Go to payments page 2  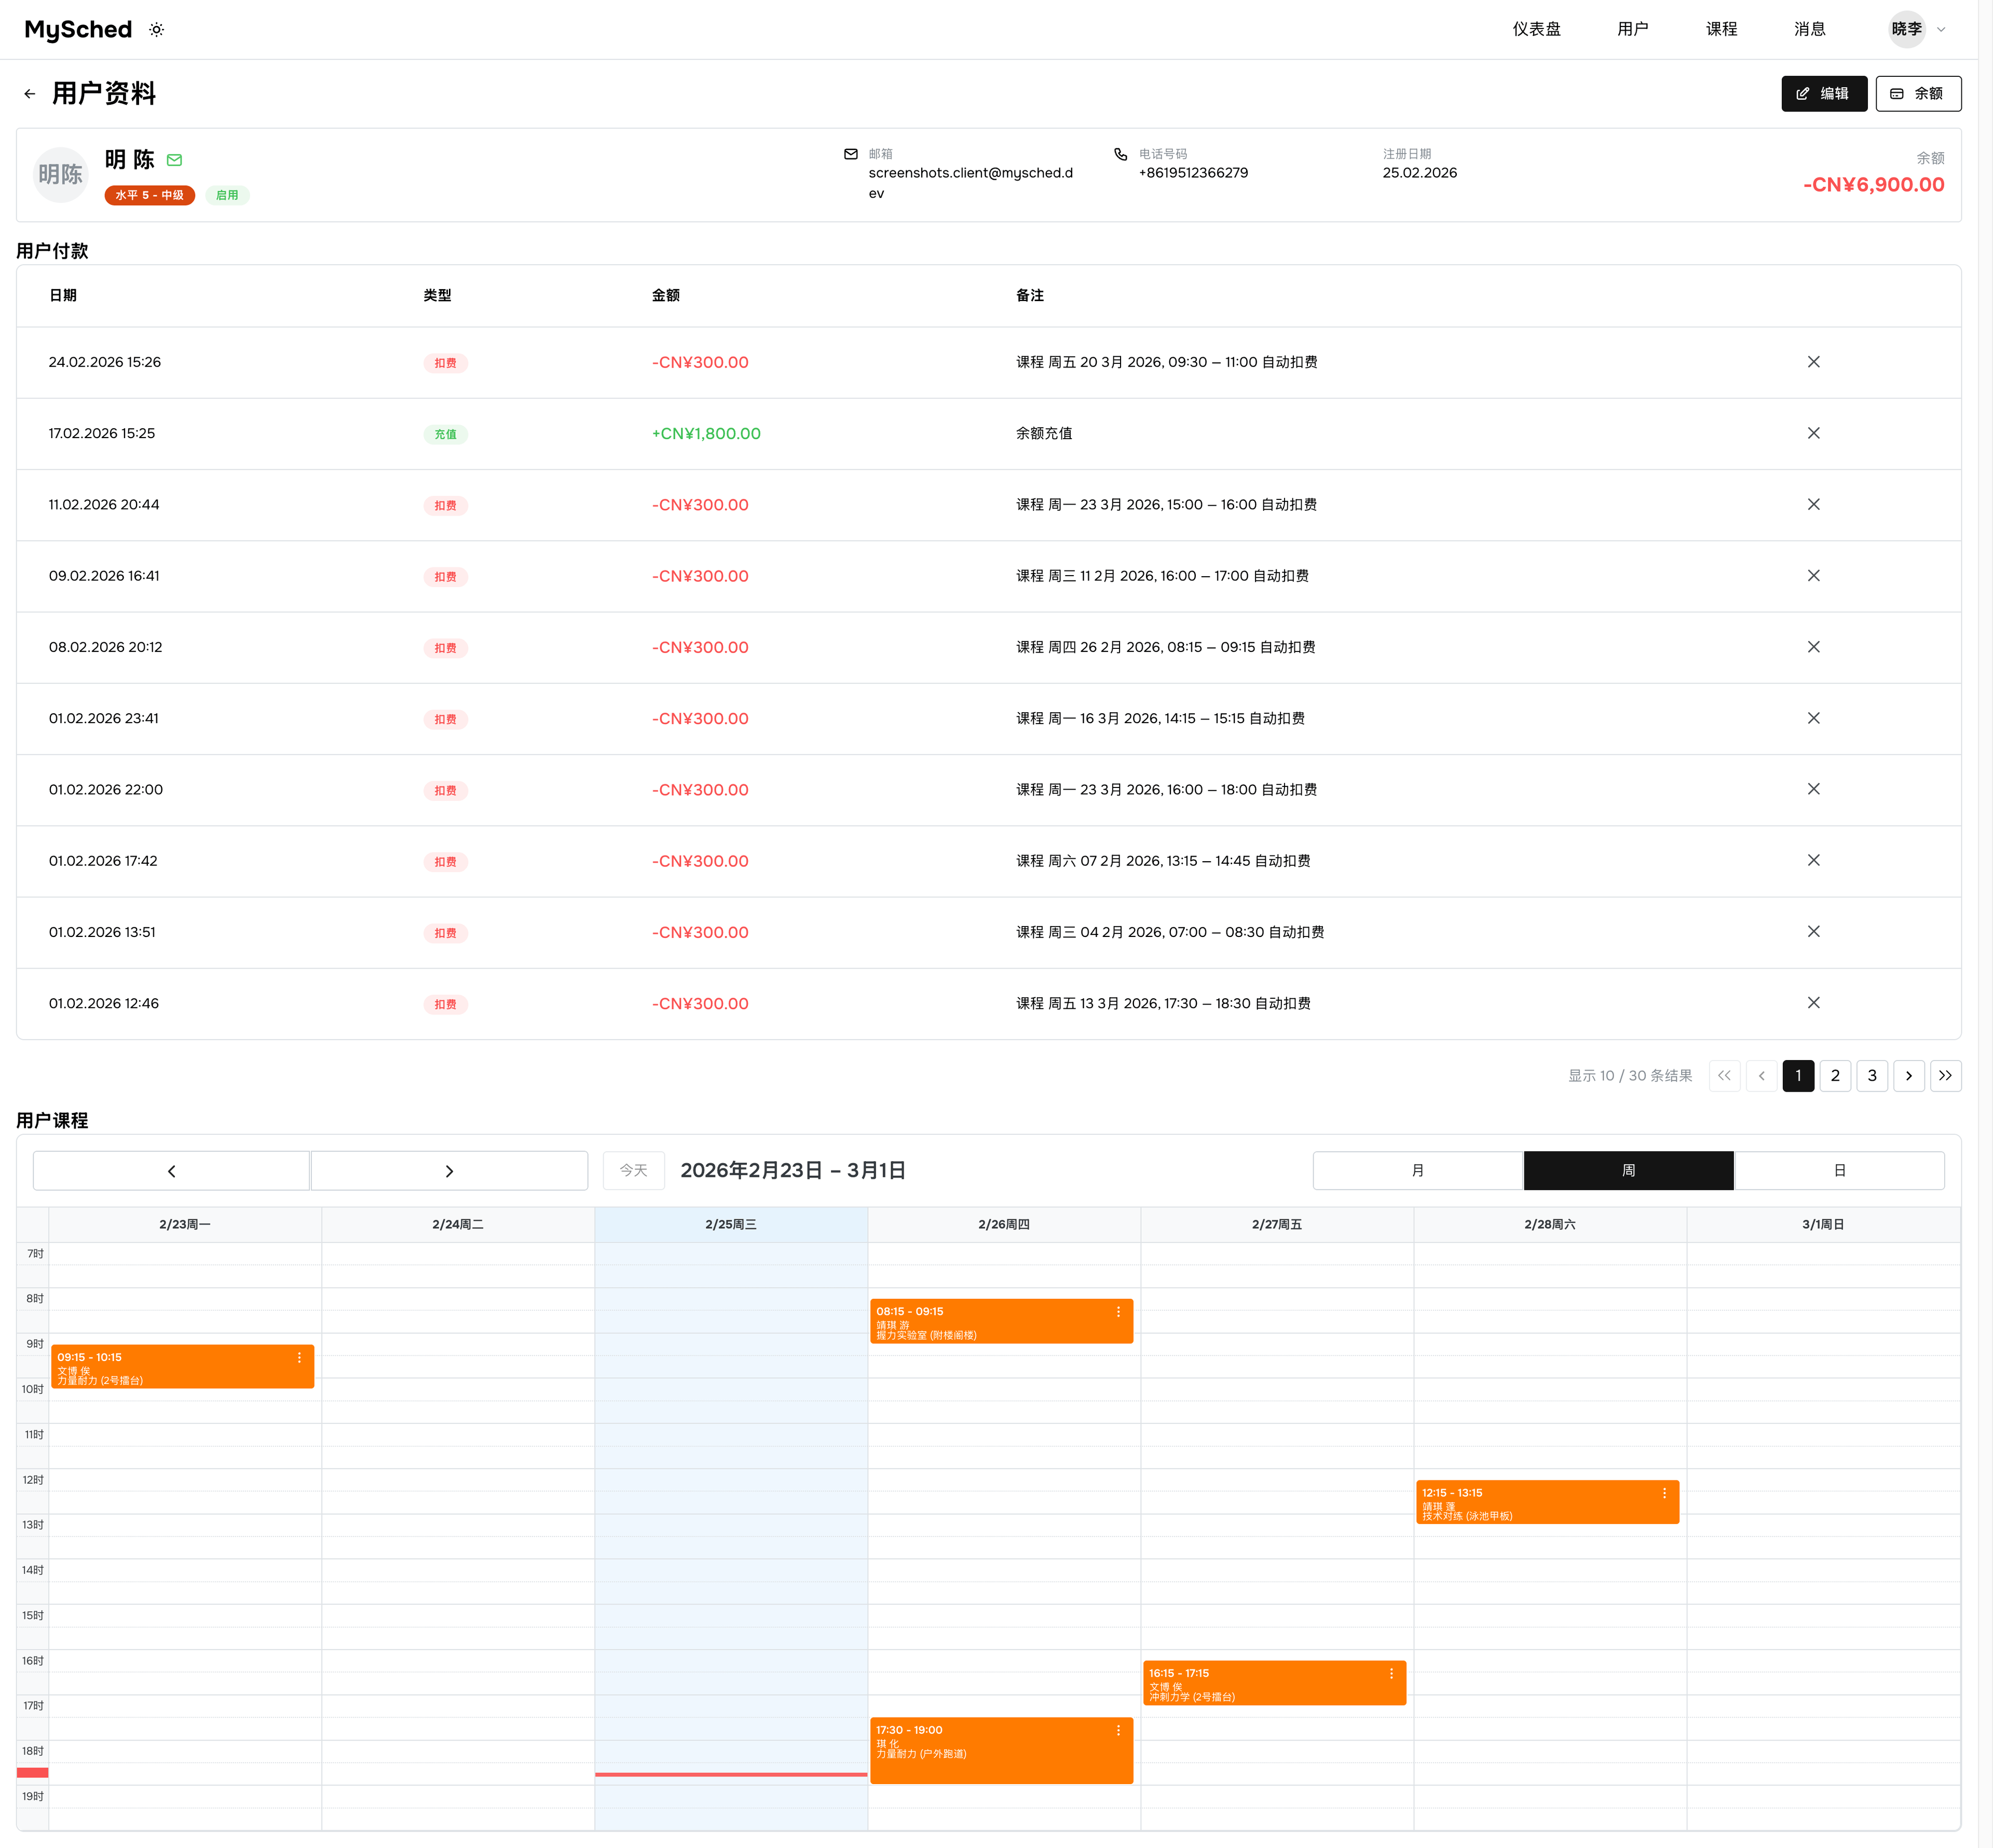(x=1835, y=1076)
